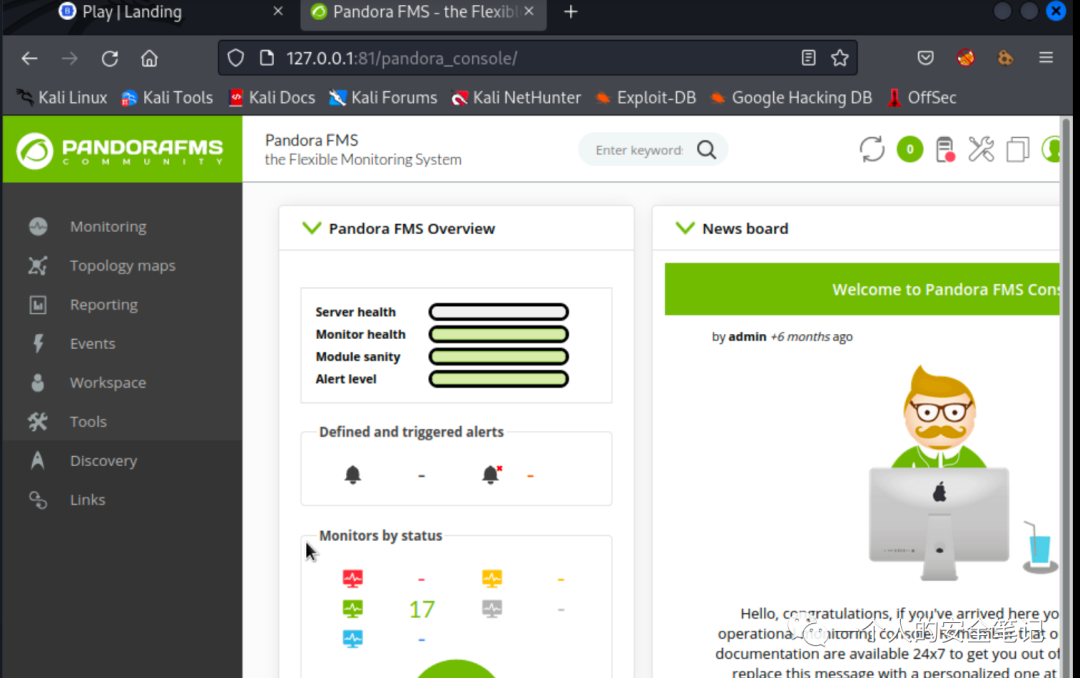This screenshot has width=1080, height=678.
Task: Click the Reporting chart icon
Action: (x=38, y=305)
